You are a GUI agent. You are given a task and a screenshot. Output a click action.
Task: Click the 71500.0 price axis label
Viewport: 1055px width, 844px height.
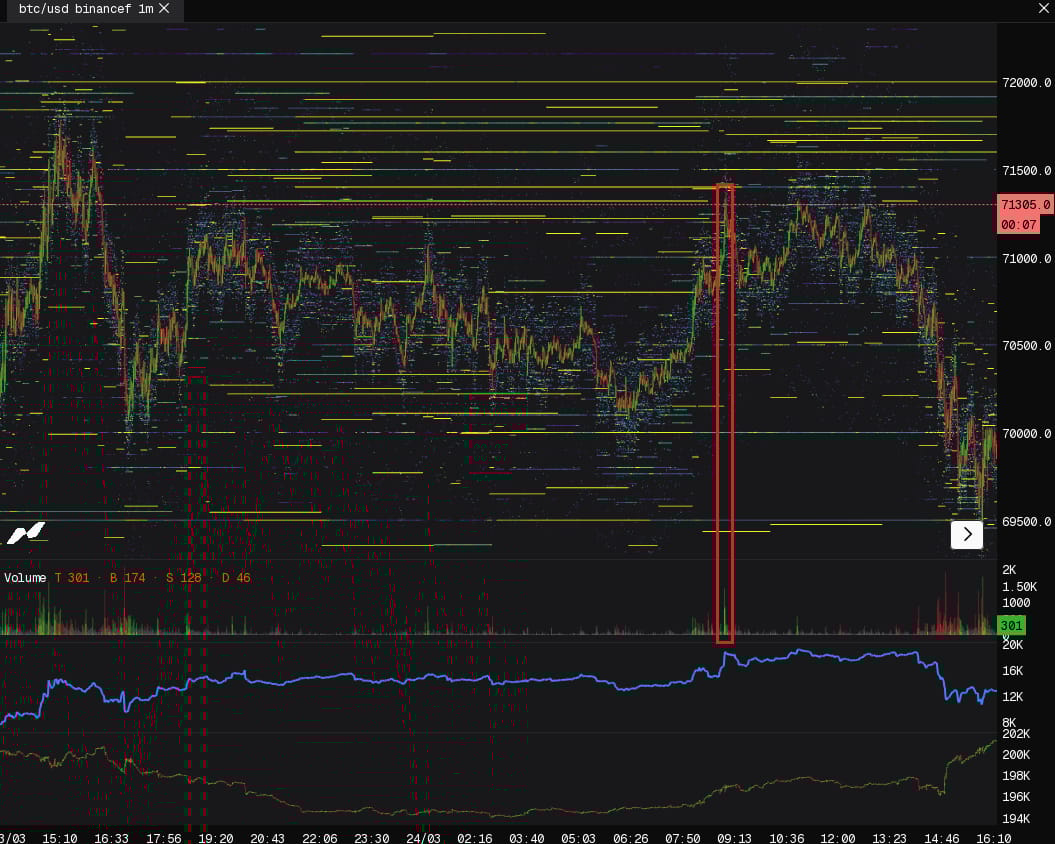click(1026, 171)
